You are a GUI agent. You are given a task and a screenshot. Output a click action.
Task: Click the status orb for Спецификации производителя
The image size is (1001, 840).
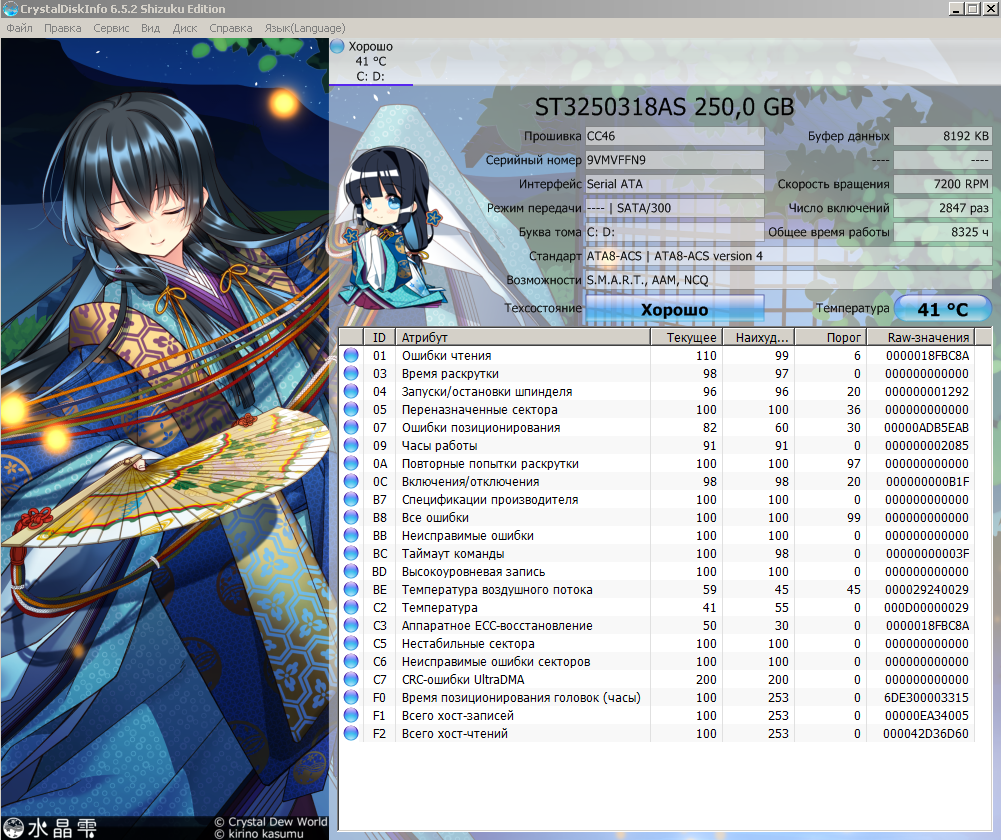point(350,499)
